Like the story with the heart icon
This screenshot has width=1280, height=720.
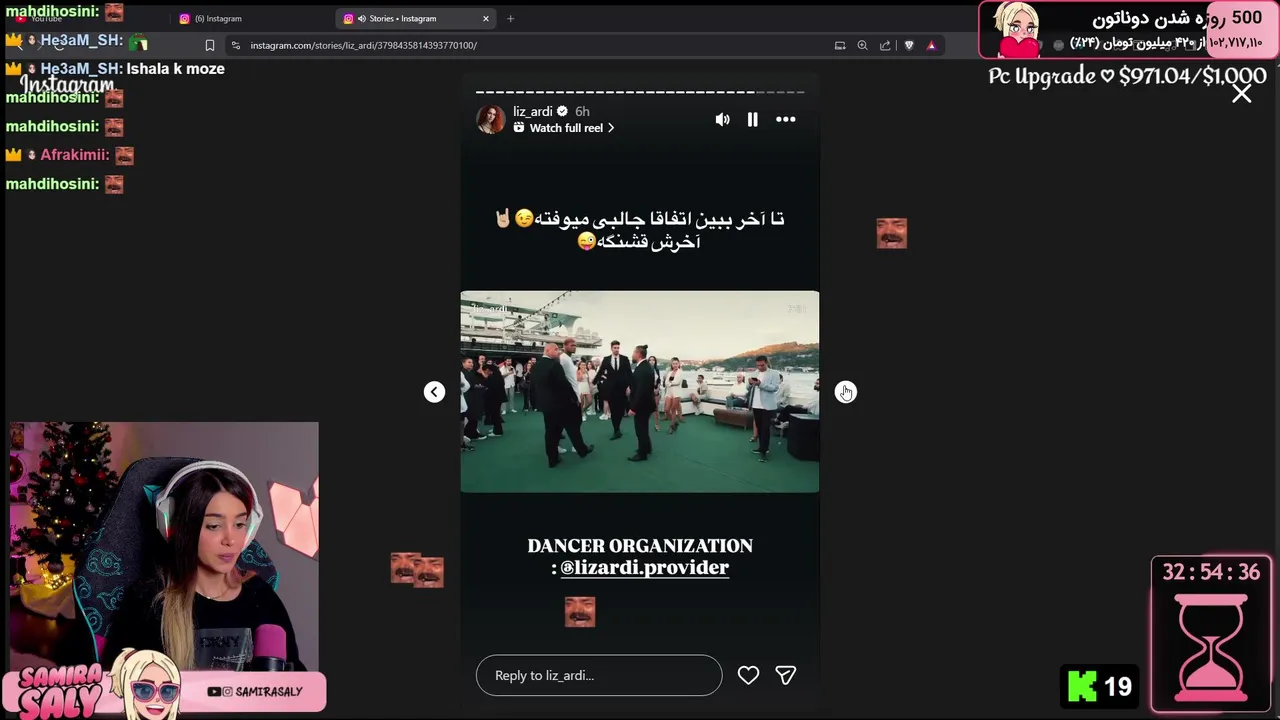[748, 675]
